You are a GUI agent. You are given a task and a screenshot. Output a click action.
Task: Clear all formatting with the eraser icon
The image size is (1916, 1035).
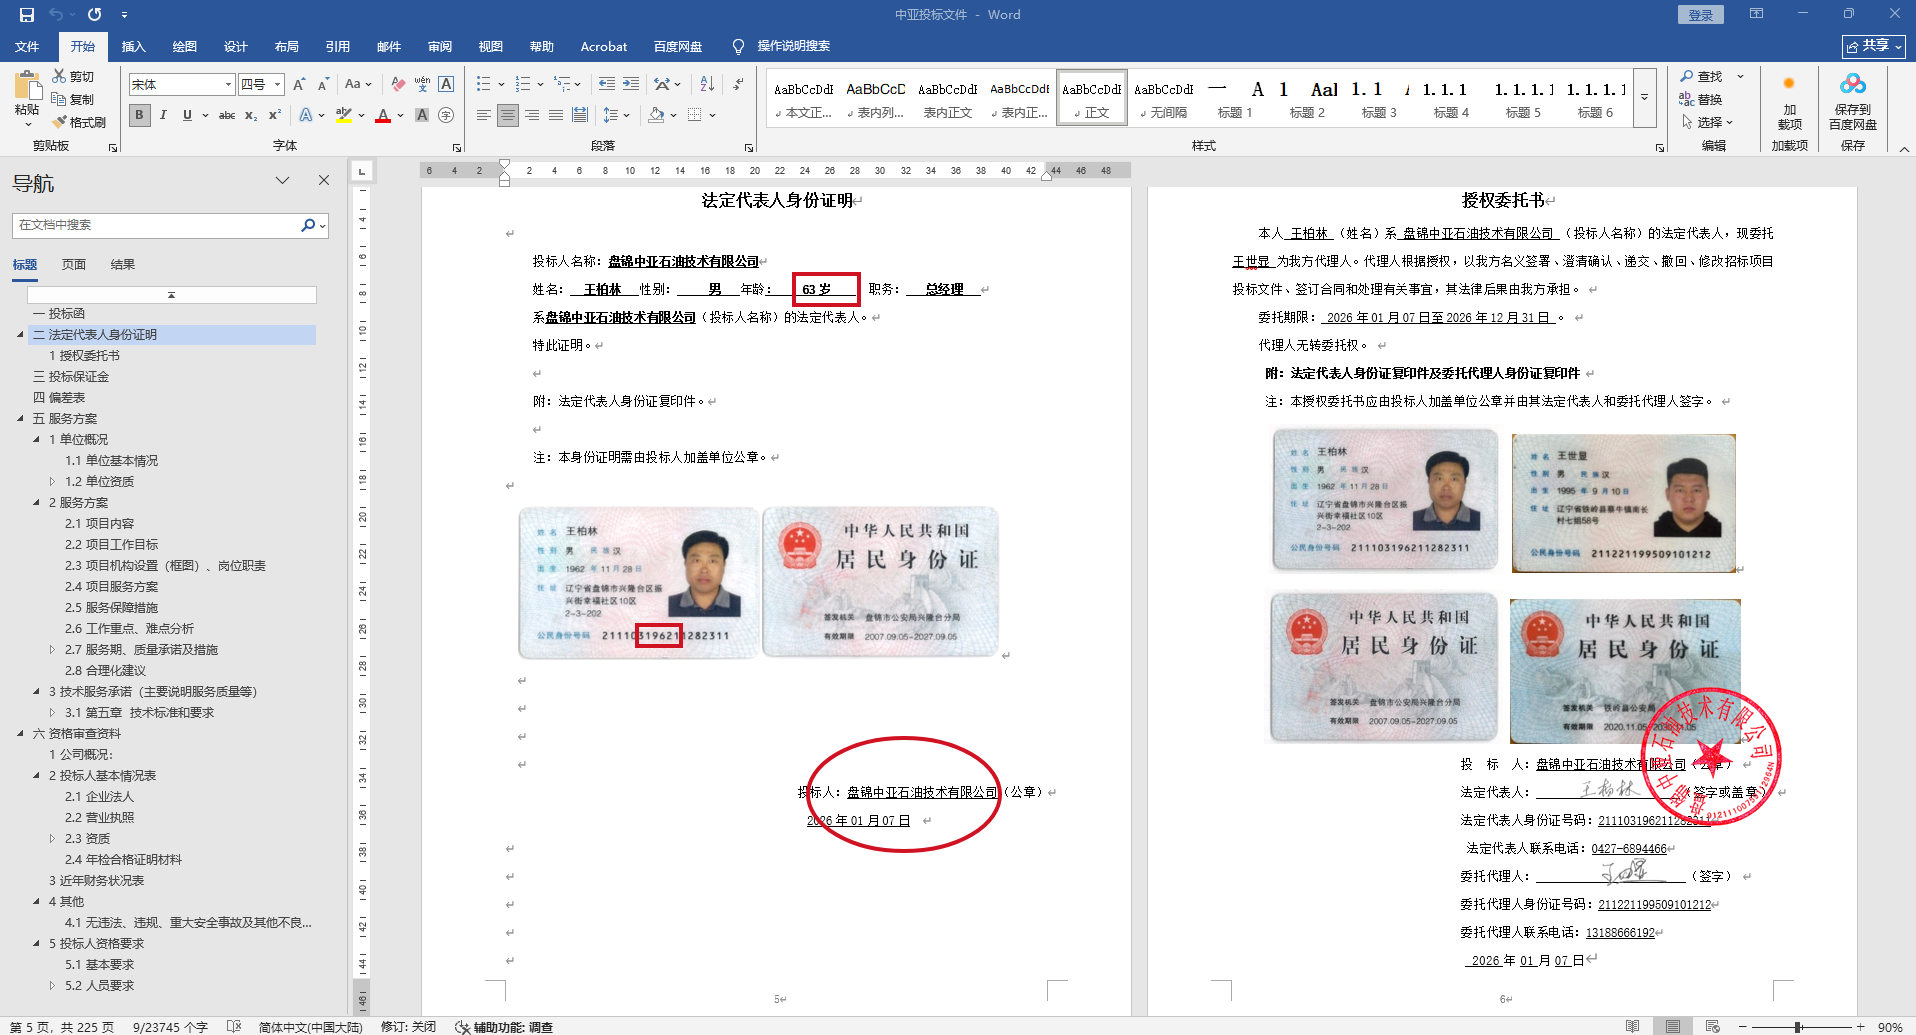point(398,84)
